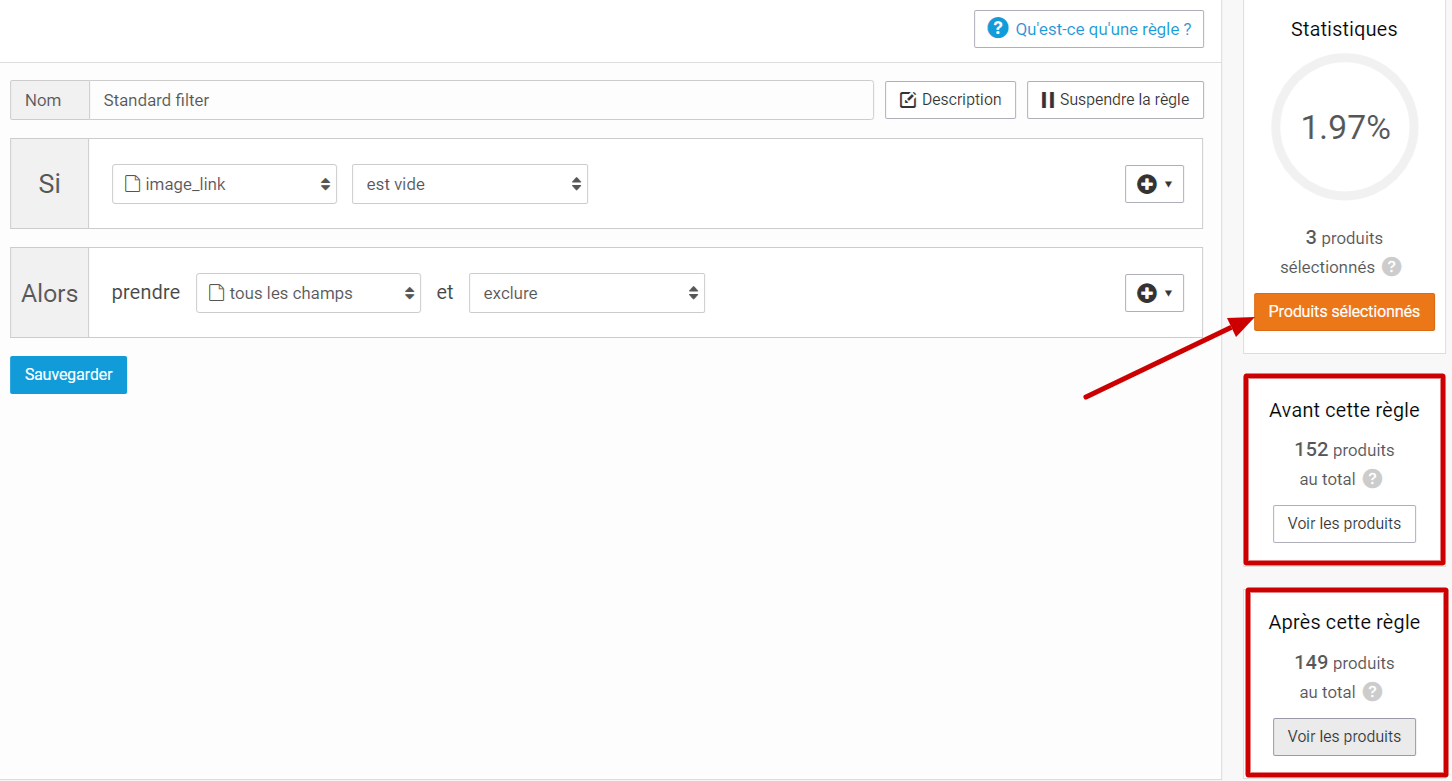
Task: Click the orange 'Produits sélectionnés' button
Action: tap(1344, 312)
